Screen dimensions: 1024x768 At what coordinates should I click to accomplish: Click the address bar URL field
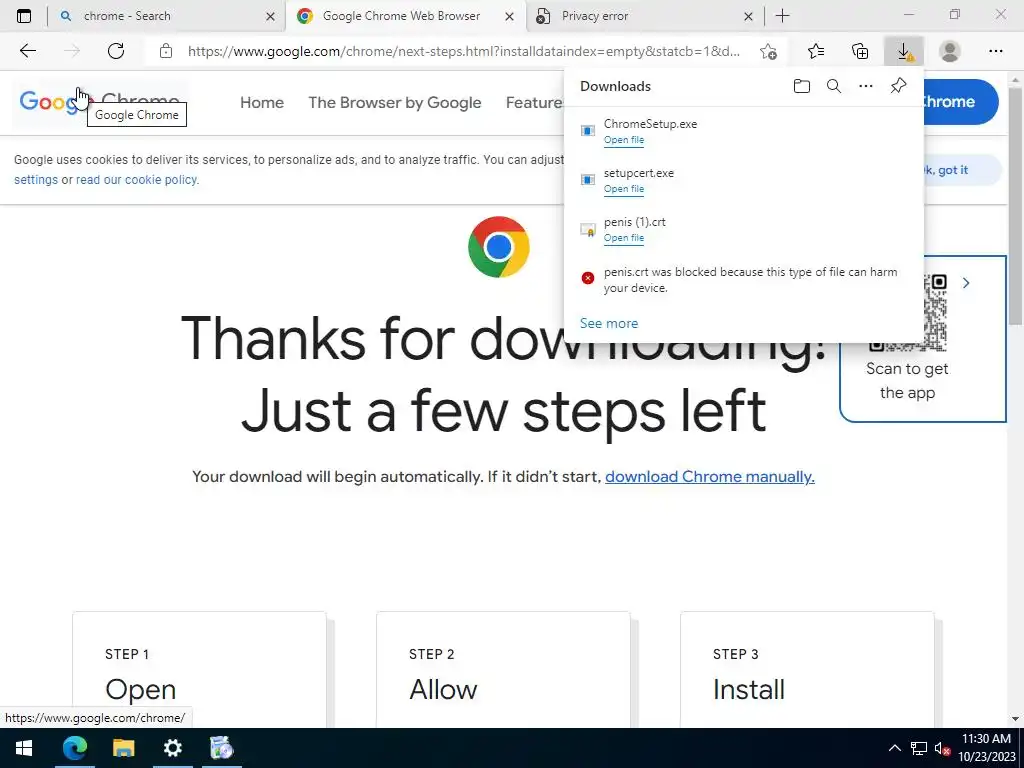(464, 51)
